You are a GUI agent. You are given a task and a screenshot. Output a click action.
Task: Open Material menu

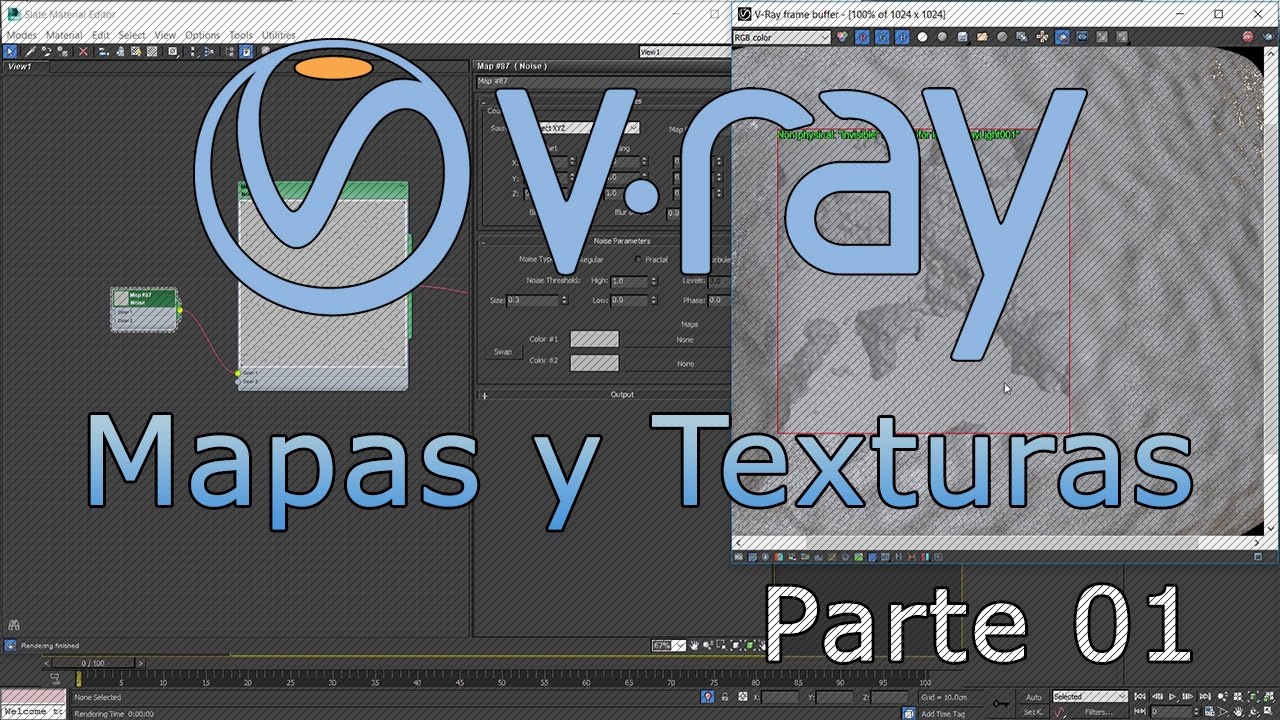pos(64,35)
